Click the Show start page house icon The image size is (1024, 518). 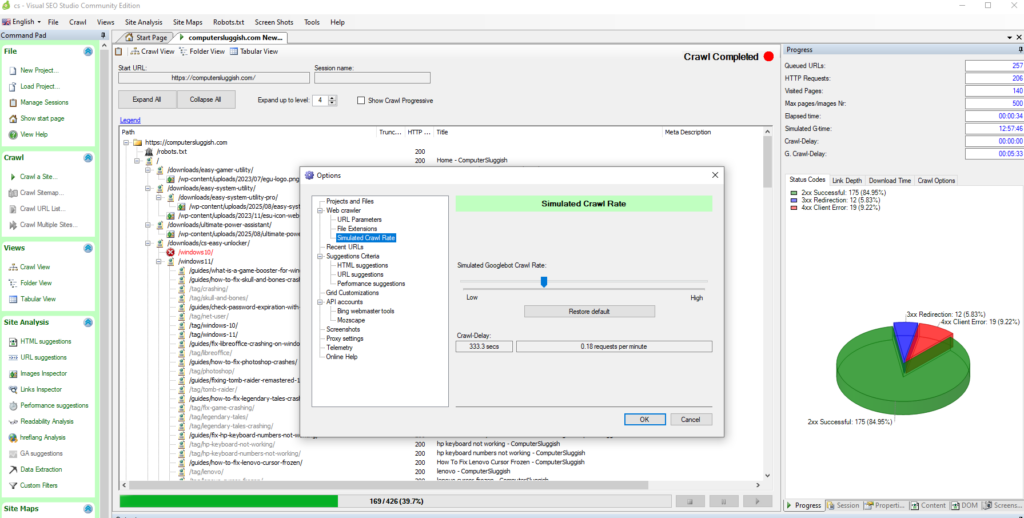(x=12, y=119)
